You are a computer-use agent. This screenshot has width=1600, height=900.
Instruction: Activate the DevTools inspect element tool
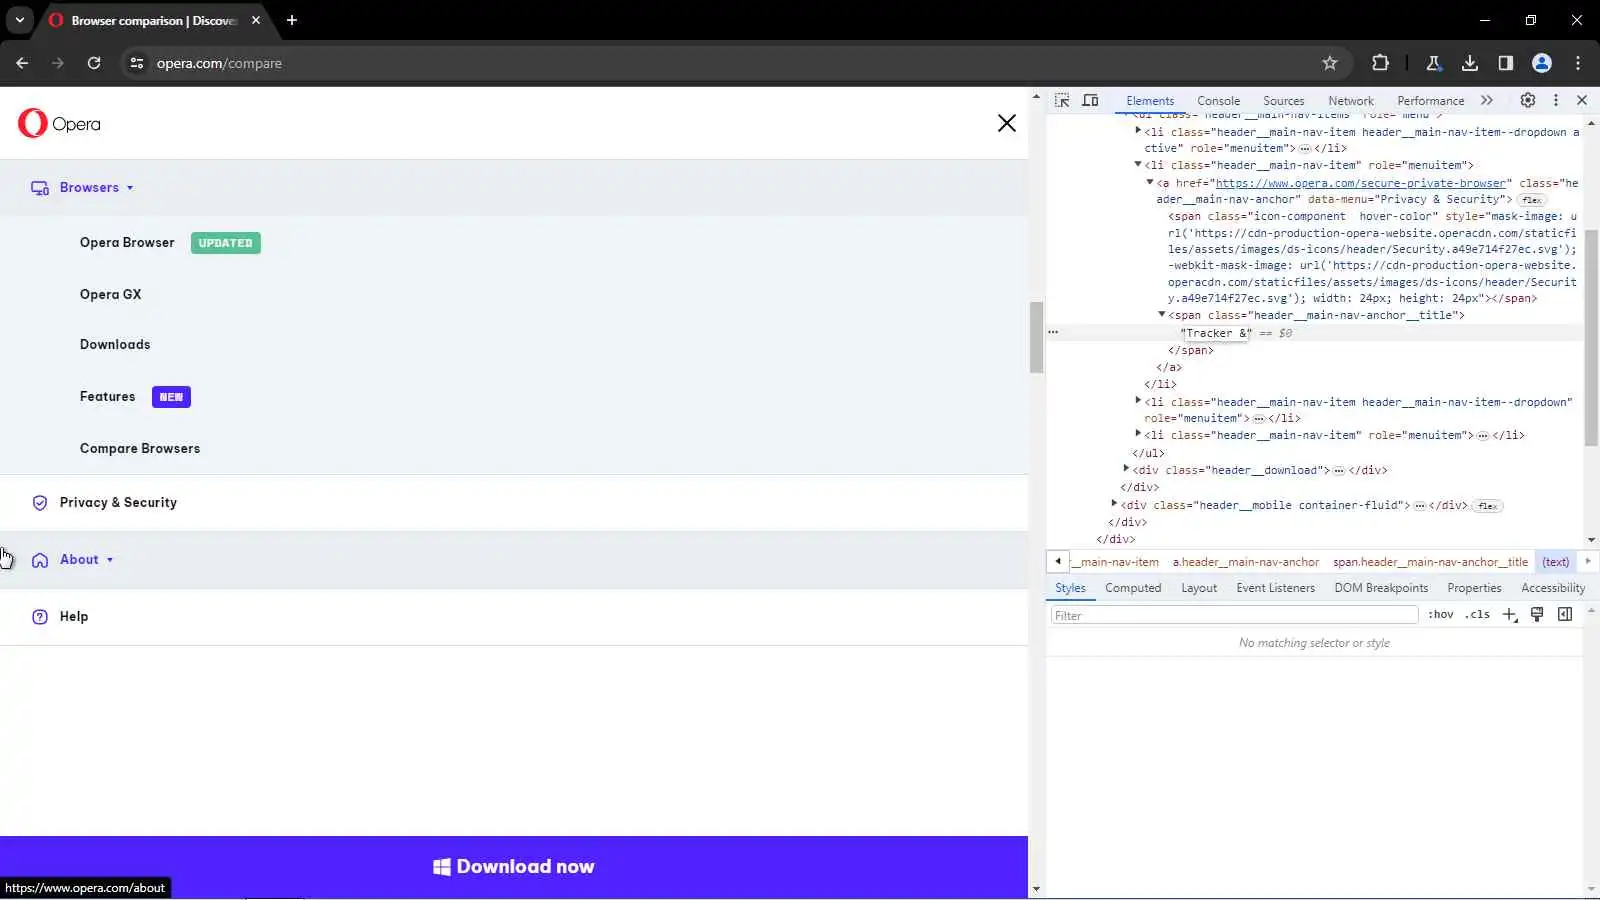tap(1062, 100)
